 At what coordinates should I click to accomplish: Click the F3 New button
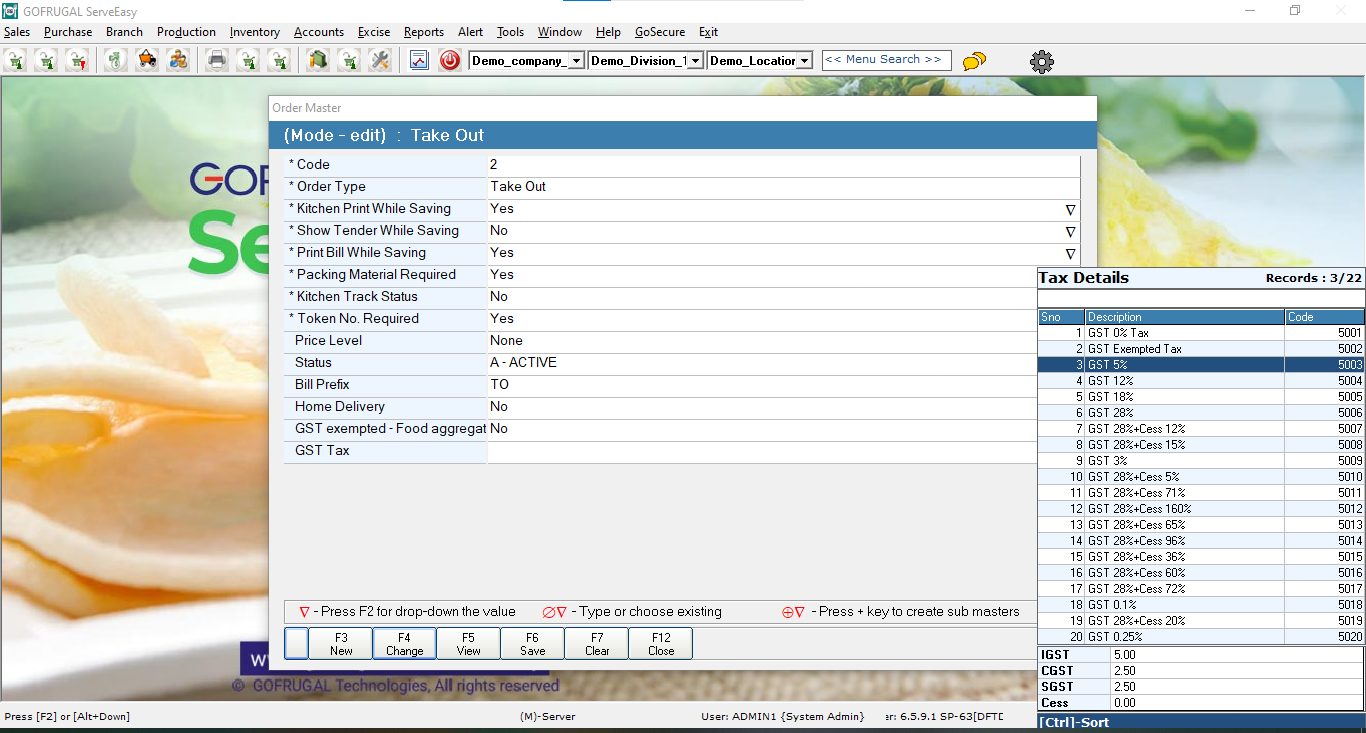[x=341, y=644]
